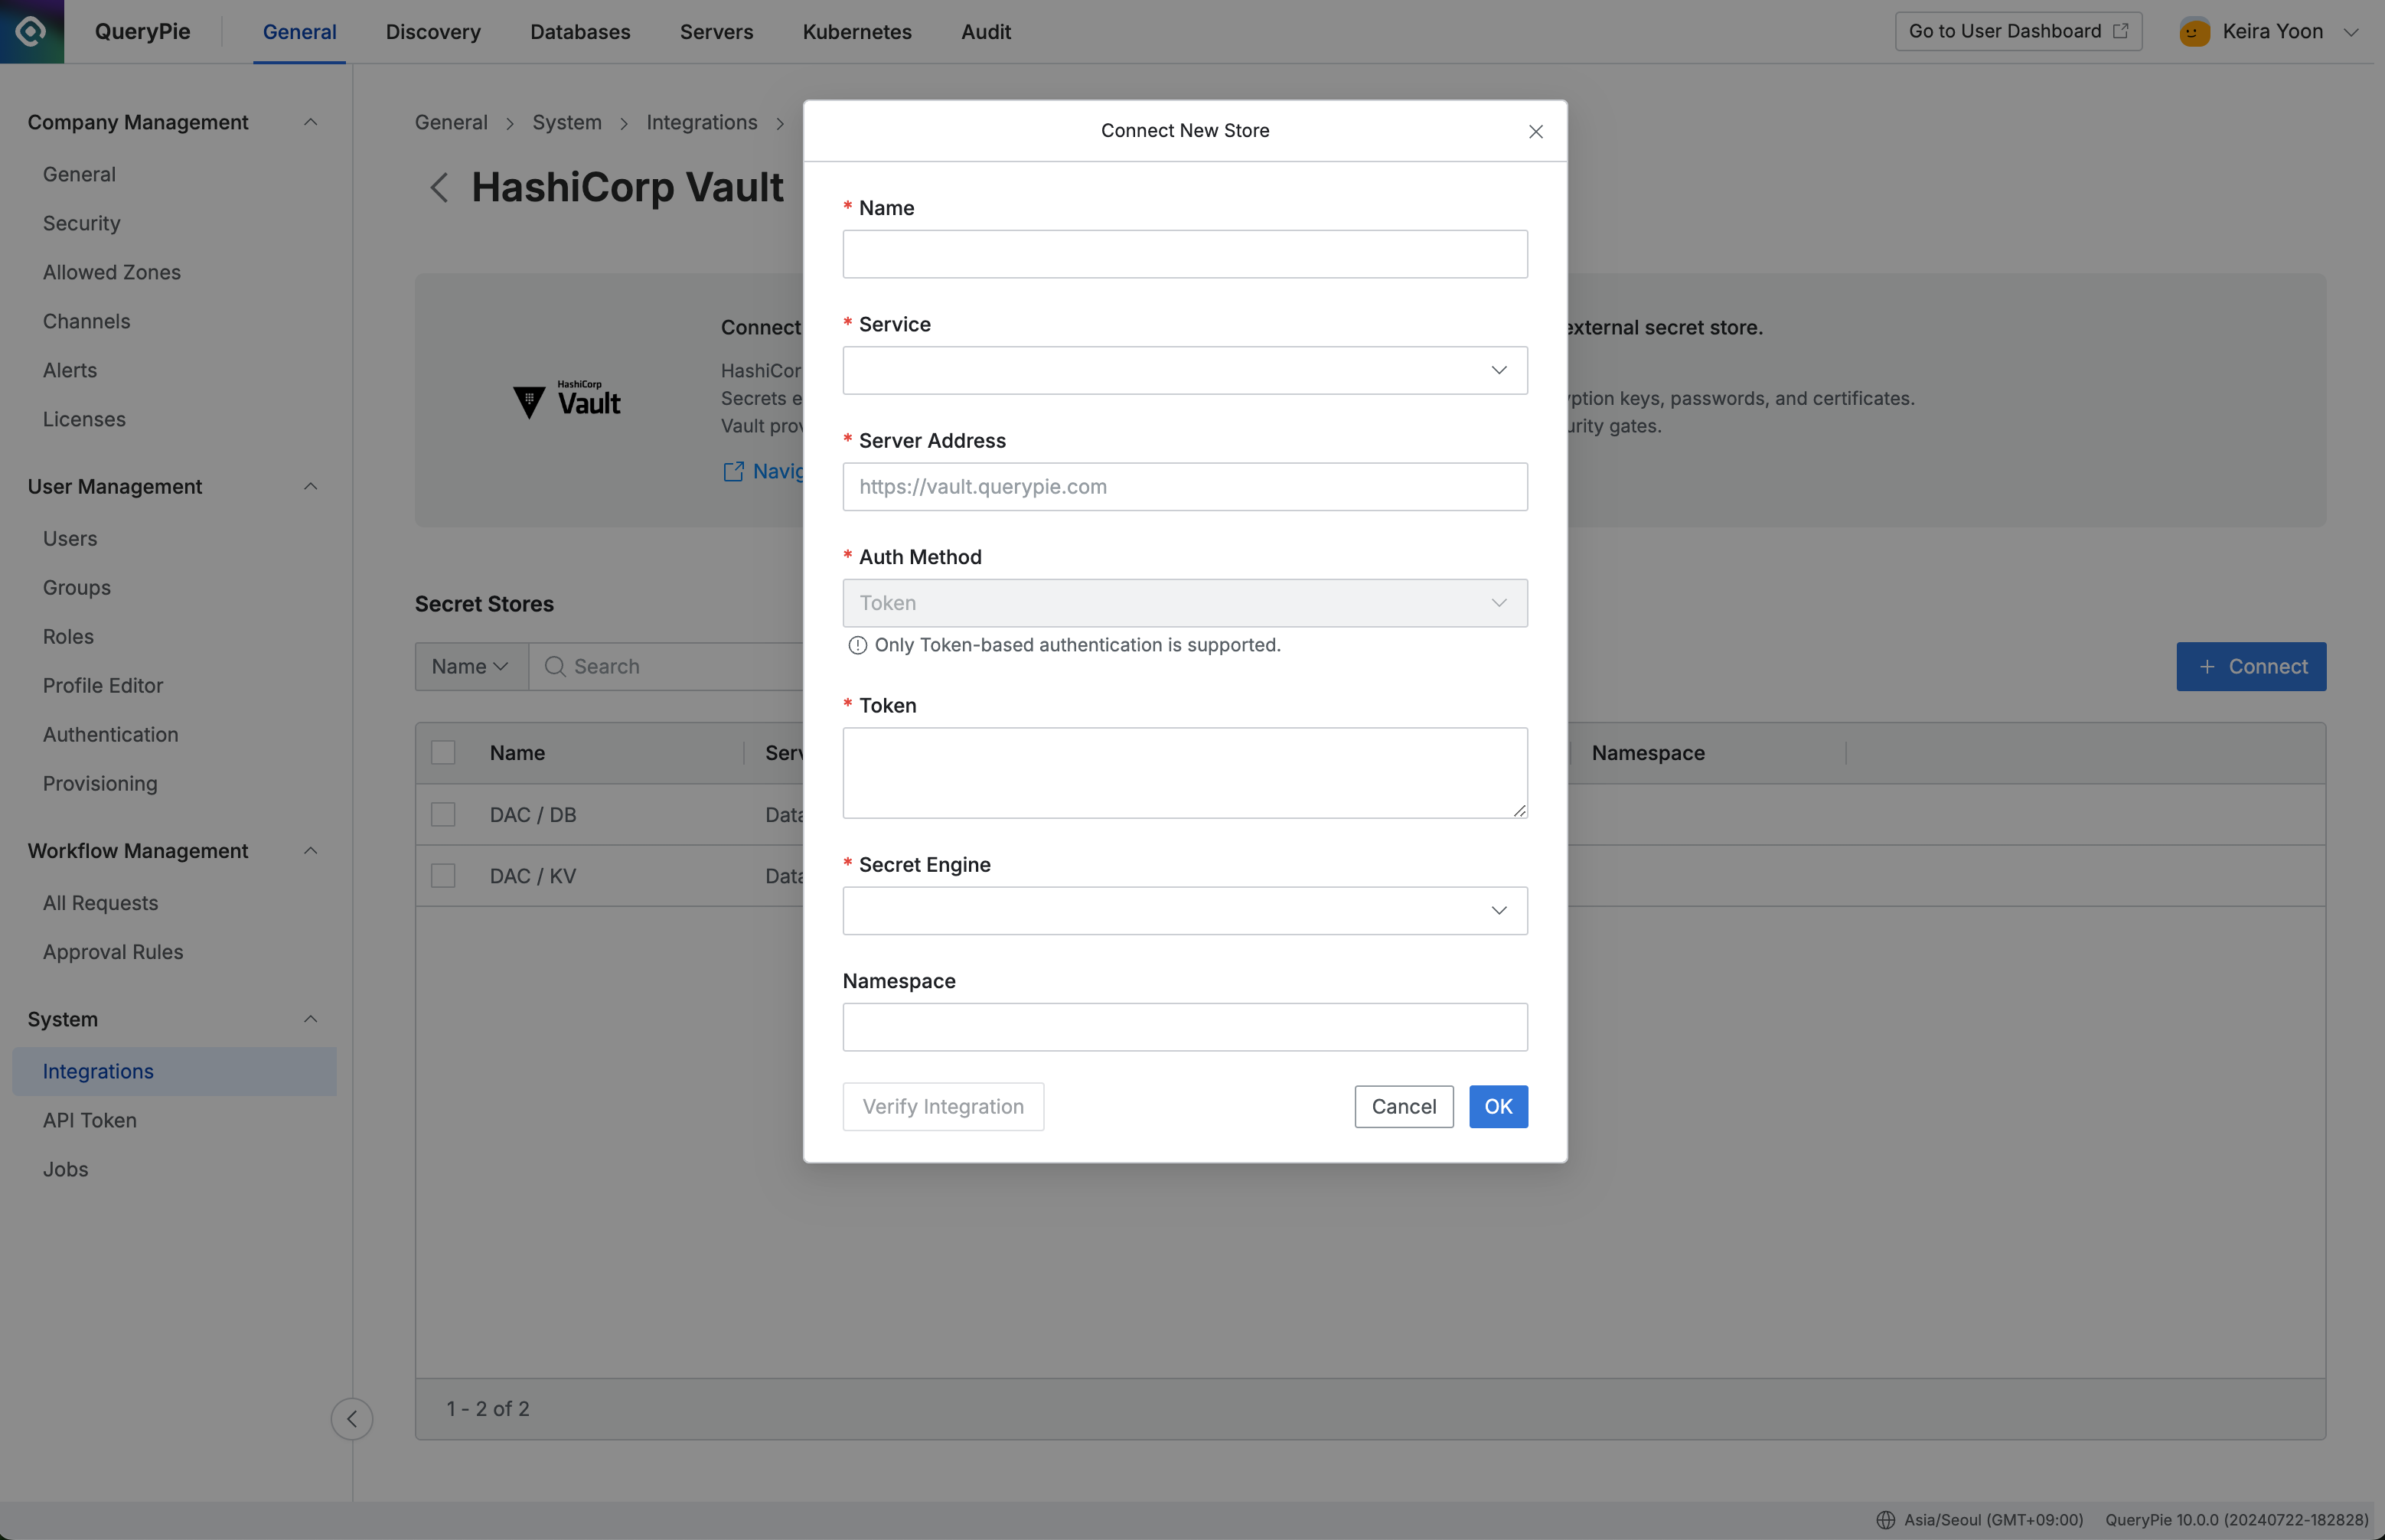Switch to the Discovery tab
Image resolution: width=2385 pixels, height=1540 pixels.
(433, 32)
